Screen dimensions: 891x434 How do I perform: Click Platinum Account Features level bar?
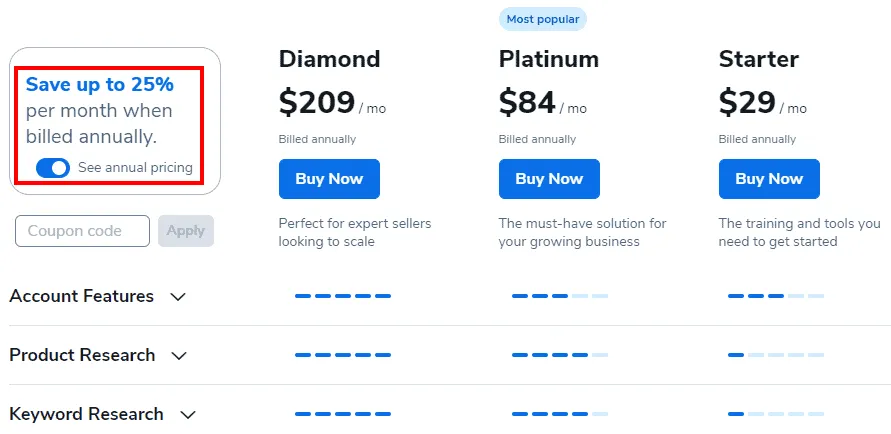pyautogui.click(x=559, y=296)
